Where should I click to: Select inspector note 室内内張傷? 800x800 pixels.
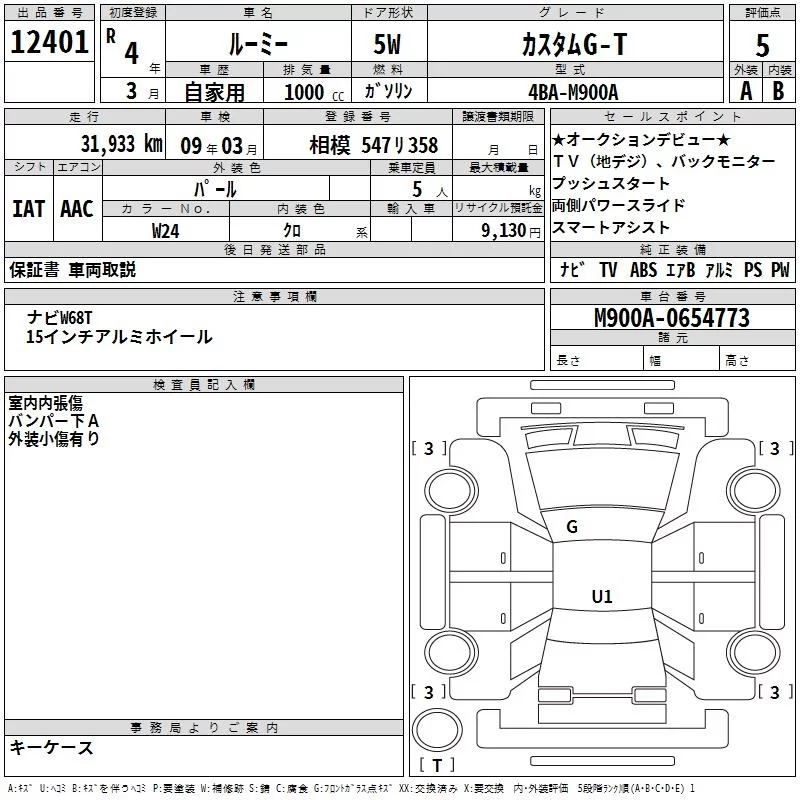[x=45, y=403]
